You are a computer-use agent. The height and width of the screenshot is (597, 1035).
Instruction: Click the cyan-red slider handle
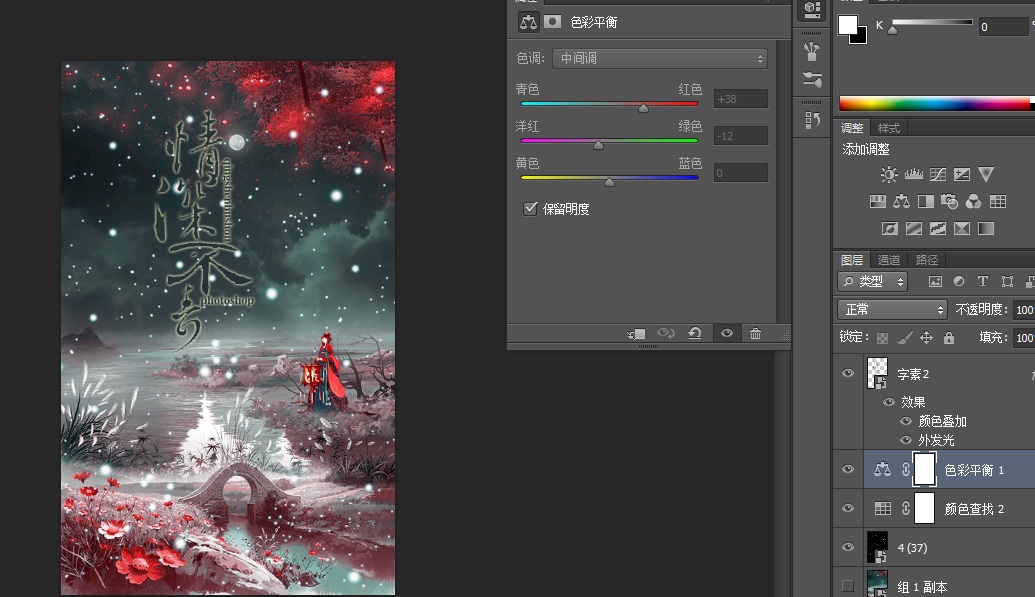[644, 108]
